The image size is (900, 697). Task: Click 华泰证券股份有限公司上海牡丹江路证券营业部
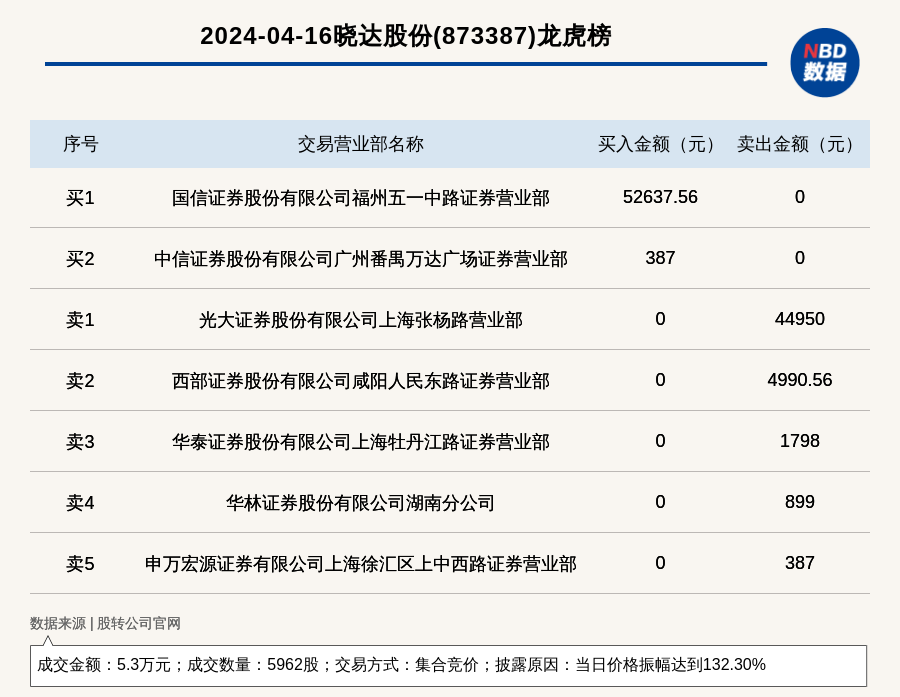coord(360,442)
